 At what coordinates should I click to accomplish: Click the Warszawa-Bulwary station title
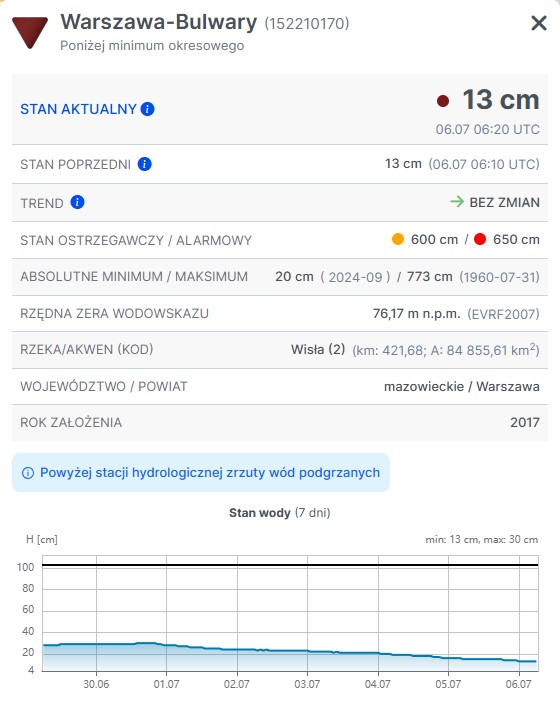tap(159, 22)
